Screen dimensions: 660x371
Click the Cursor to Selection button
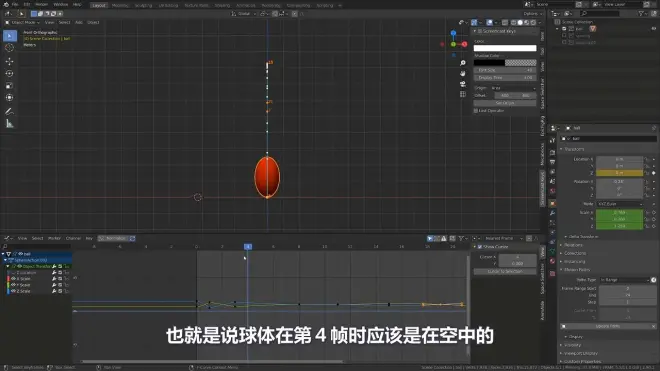tap(505, 272)
